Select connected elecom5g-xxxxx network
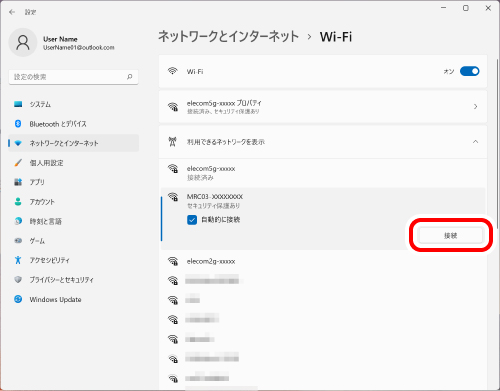 (323, 173)
